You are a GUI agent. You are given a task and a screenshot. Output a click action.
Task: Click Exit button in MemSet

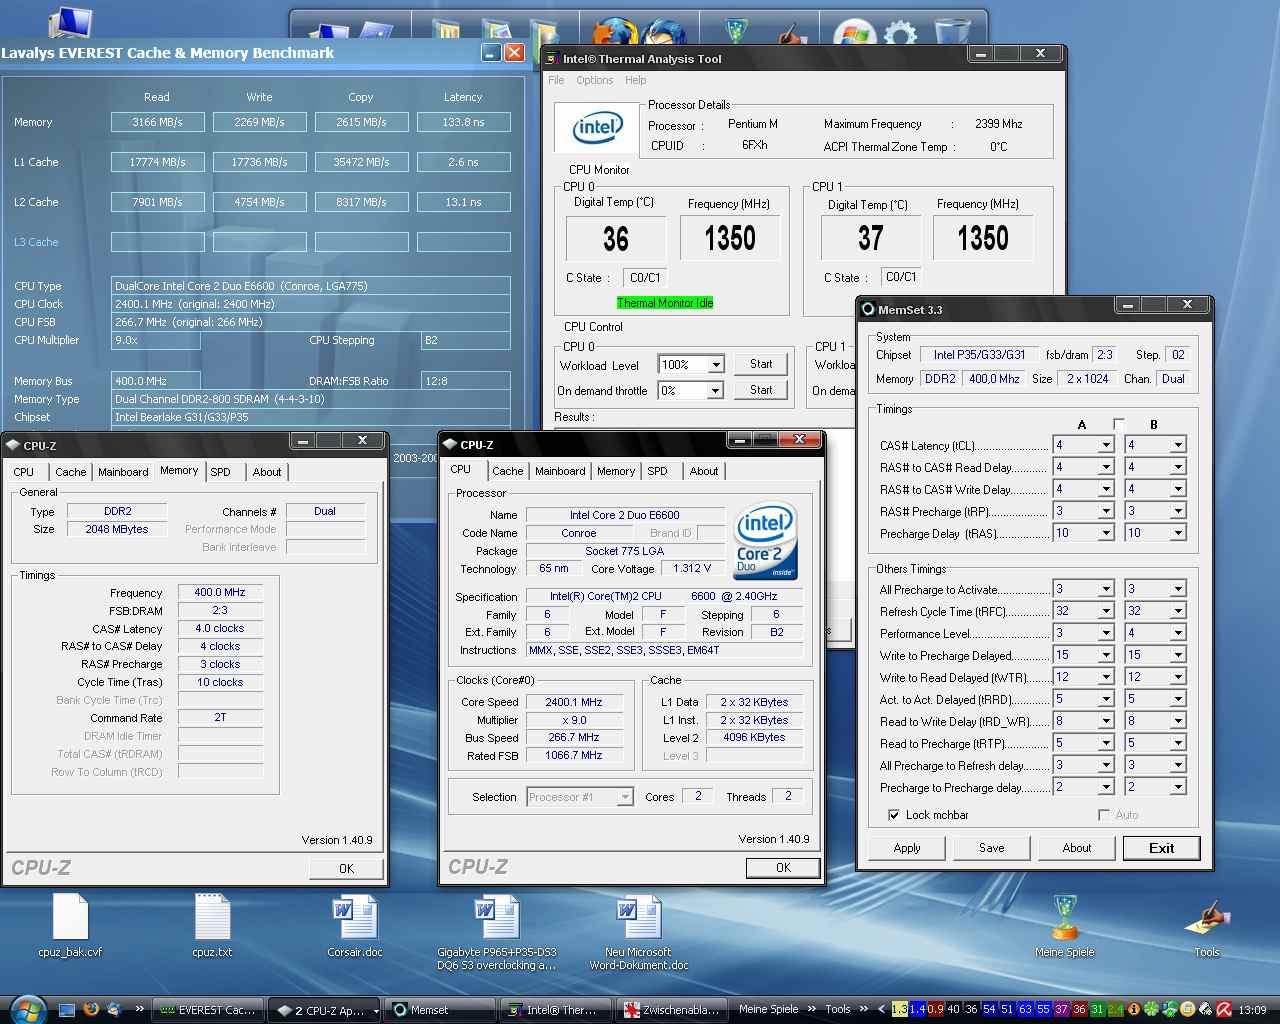coord(1161,848)
